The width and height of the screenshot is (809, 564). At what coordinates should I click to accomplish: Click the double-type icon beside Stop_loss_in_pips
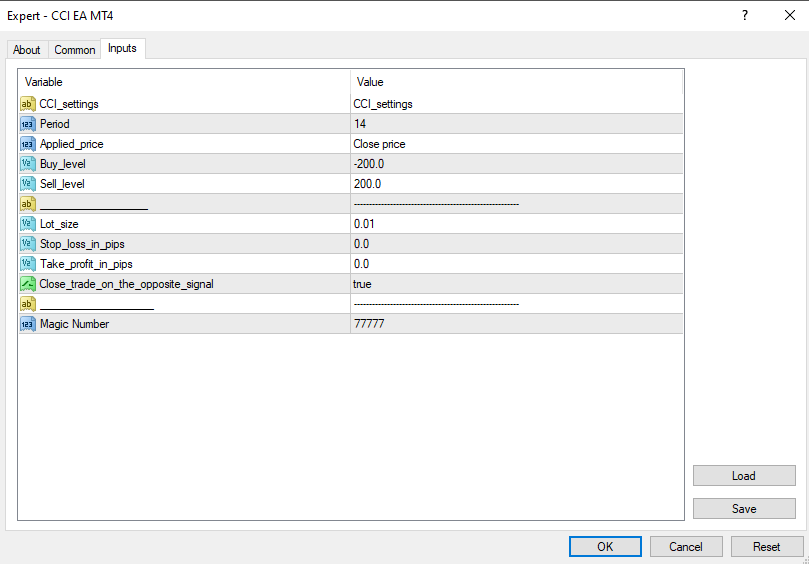pos(28,244)
